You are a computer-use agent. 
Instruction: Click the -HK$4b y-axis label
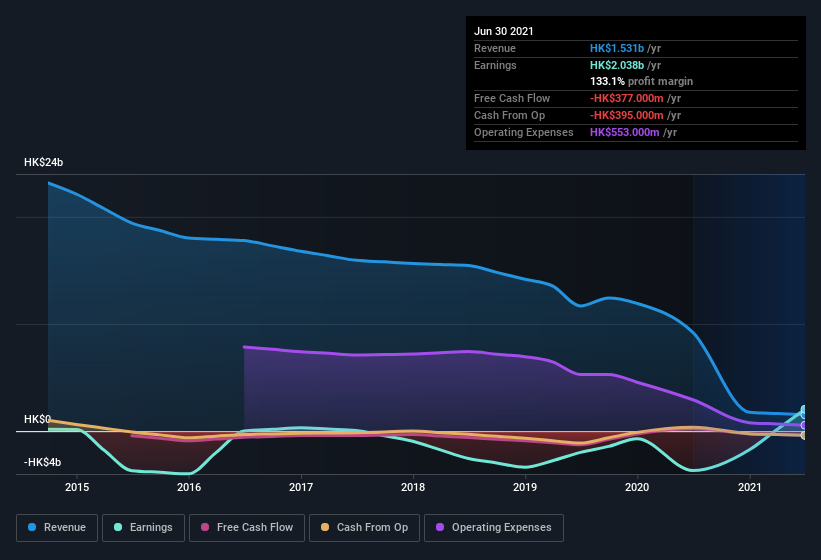(x=42, y=462)
